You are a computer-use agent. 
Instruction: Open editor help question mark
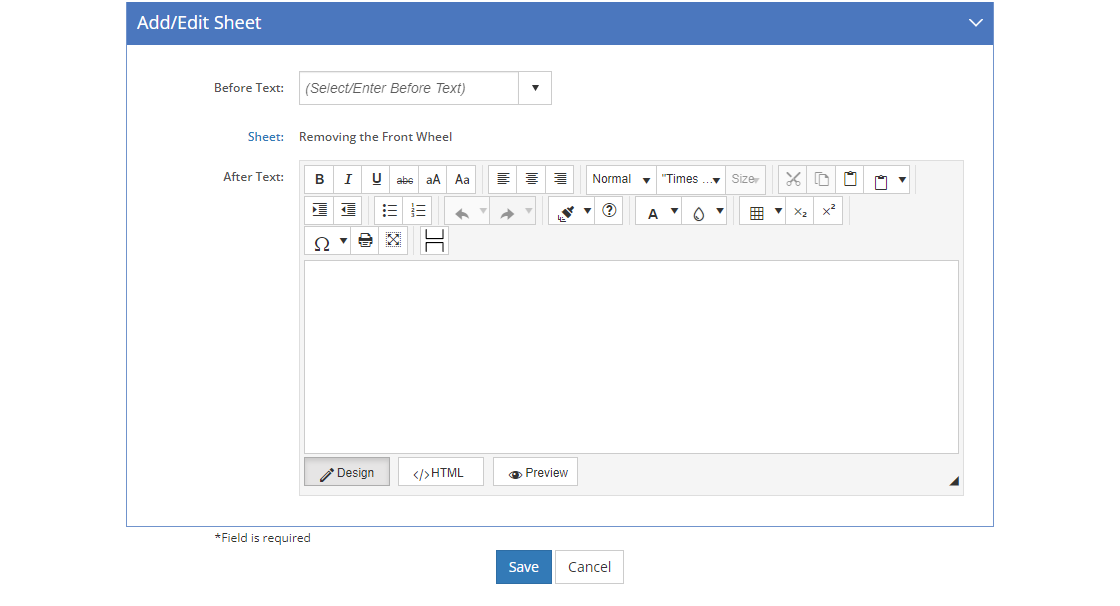point(609,211)
